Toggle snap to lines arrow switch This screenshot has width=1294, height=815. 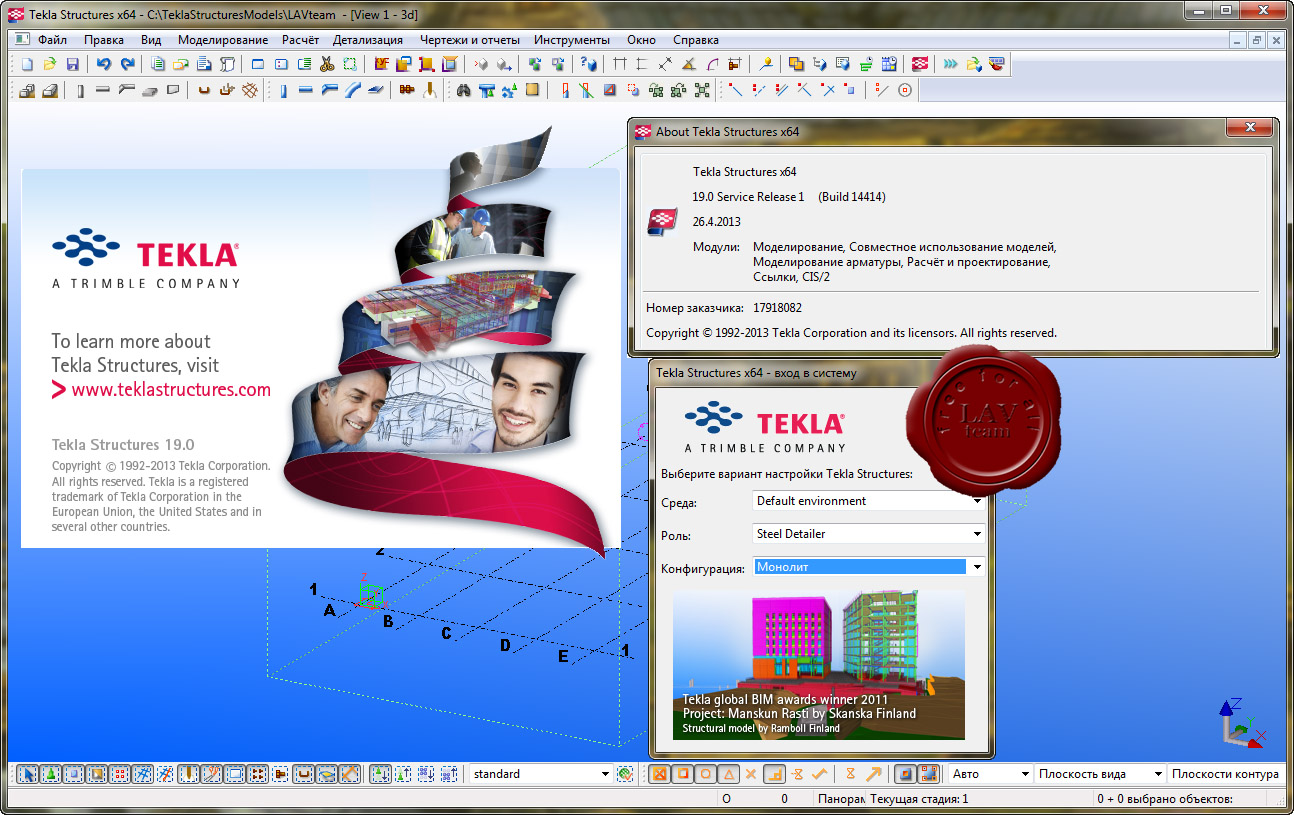pyautogui.click(x=873, y=774)
